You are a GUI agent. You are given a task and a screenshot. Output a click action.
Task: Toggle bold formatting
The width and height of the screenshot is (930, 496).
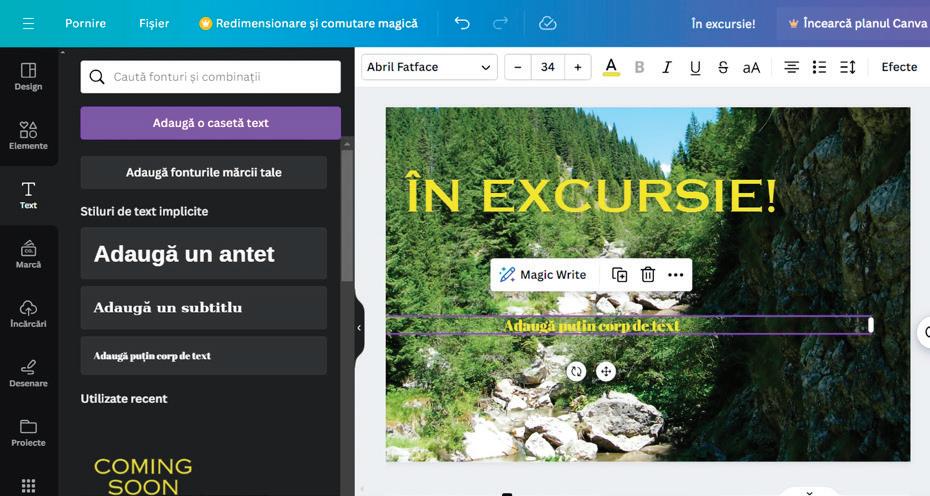(639, 67)
